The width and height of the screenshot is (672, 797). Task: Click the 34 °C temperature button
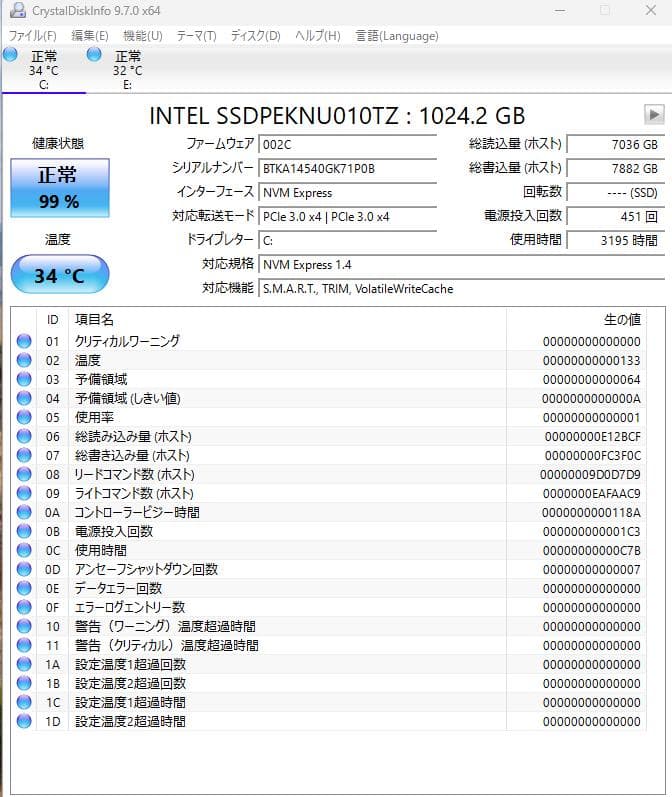tap(59, 274)
